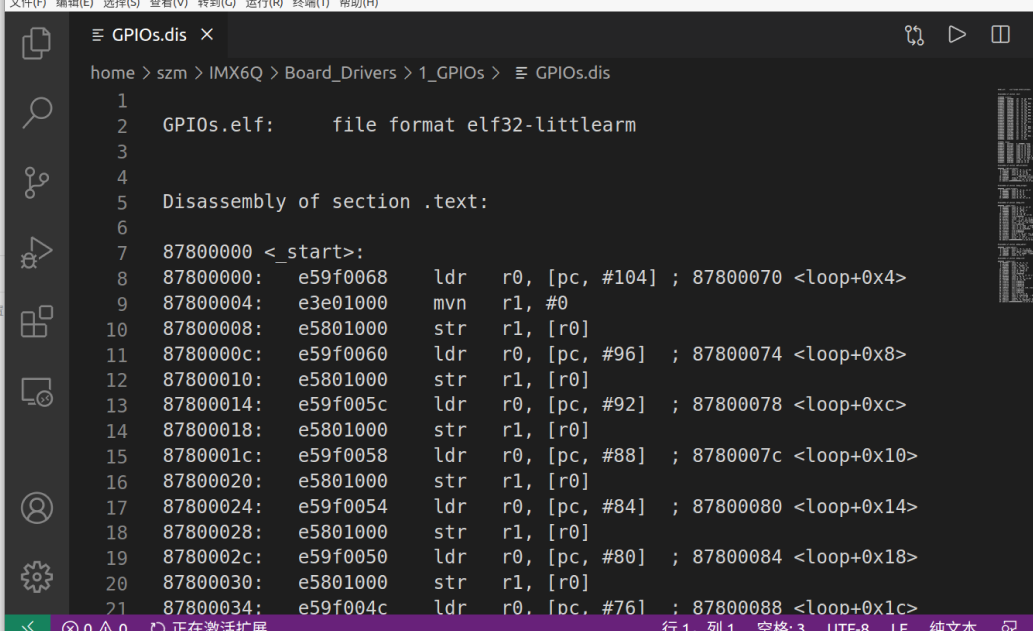1033x631 pixels.
Task: Open the source control graph icon
Action: click(x=913, y=33)
